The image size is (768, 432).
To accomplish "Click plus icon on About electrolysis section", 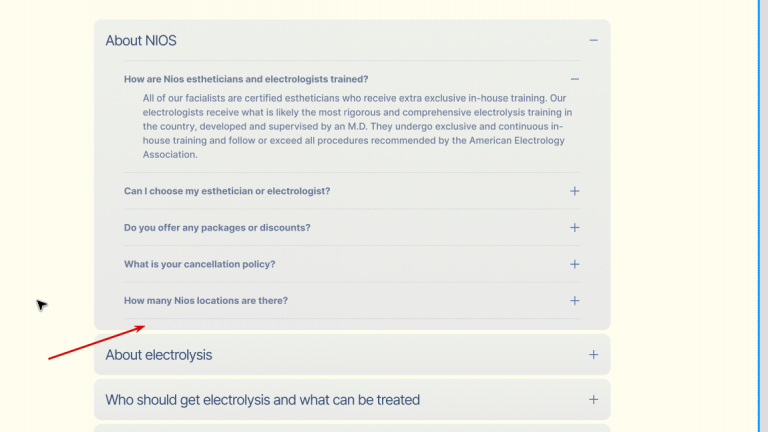I will coord(593,355).
